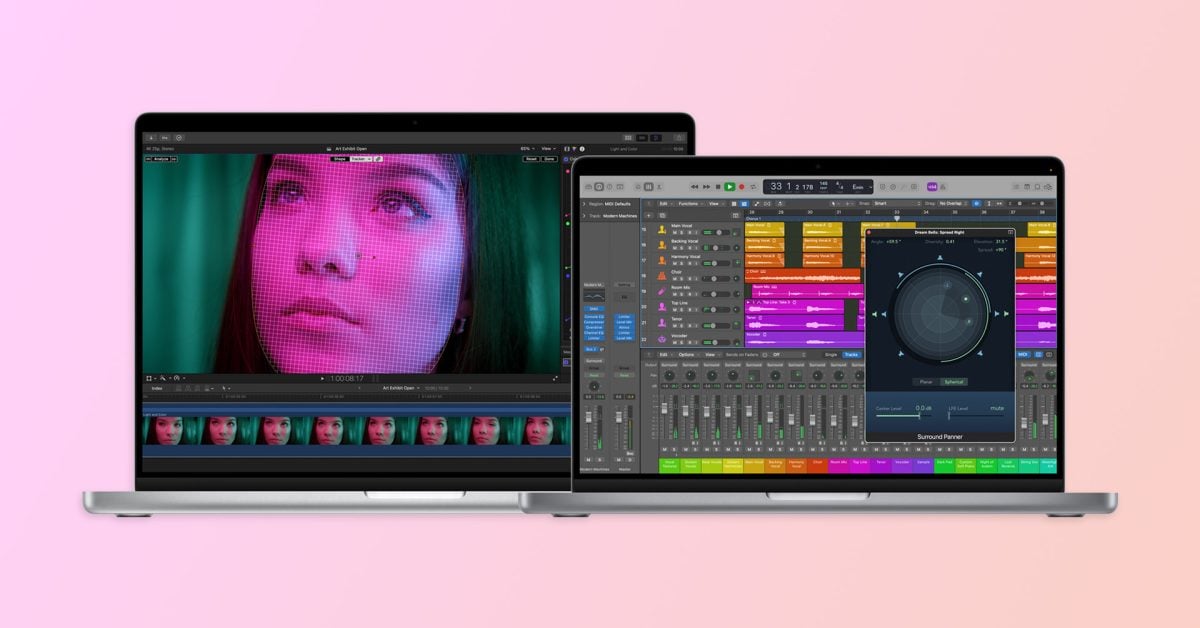Activate Cycle mode in the transport bar
The image size is (1200, 628).
tap(754, 186)
